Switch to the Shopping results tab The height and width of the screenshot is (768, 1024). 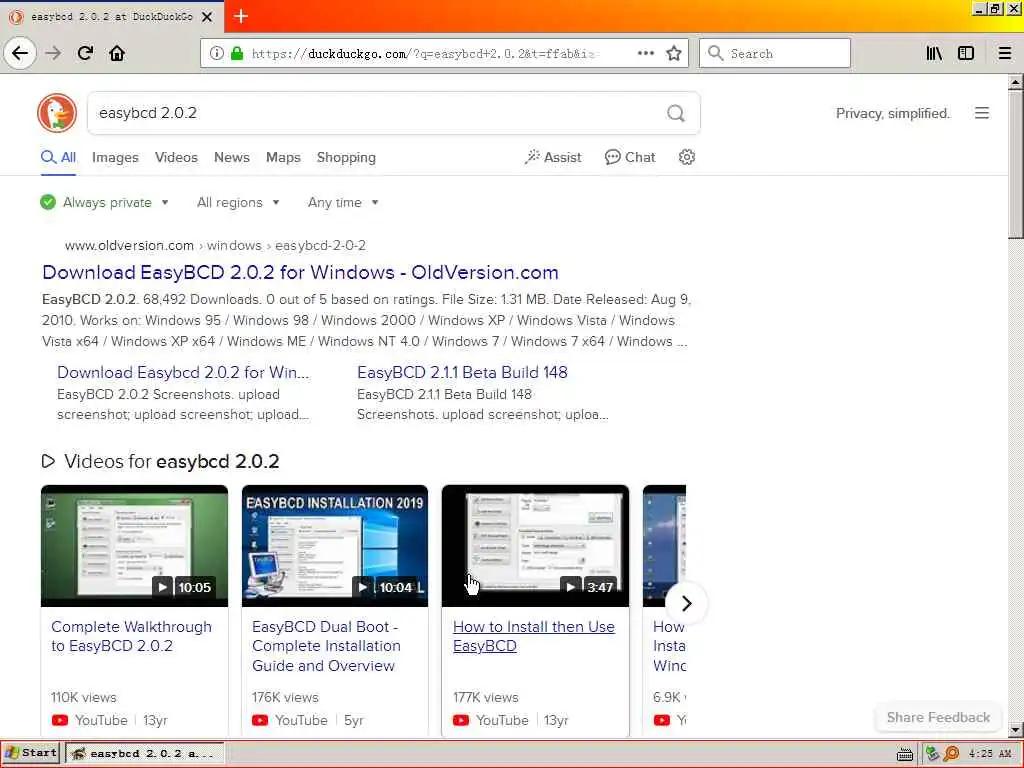point(346,157)
